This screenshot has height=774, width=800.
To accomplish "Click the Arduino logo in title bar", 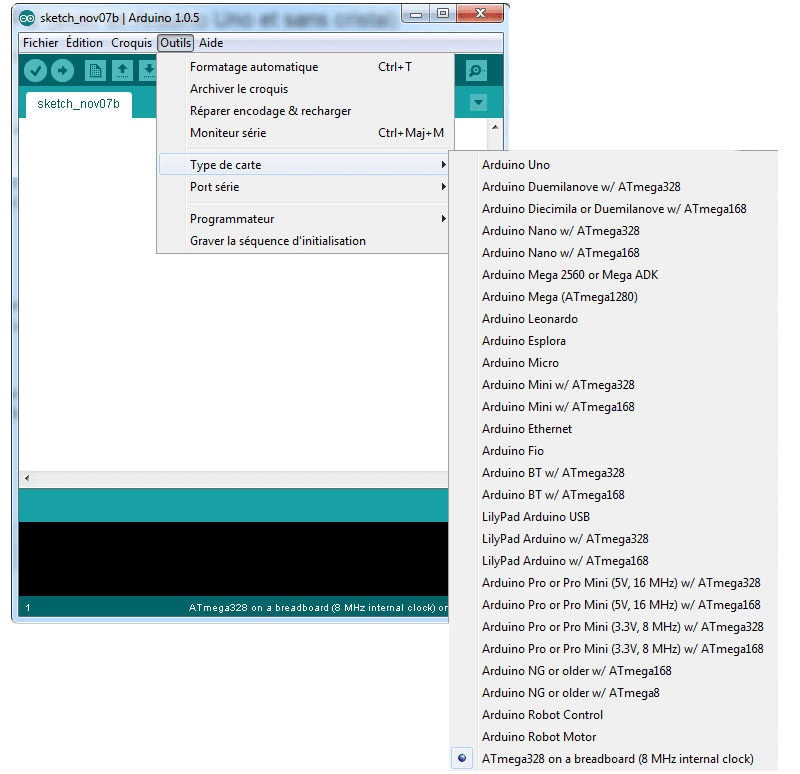I will tap(27, 18).
